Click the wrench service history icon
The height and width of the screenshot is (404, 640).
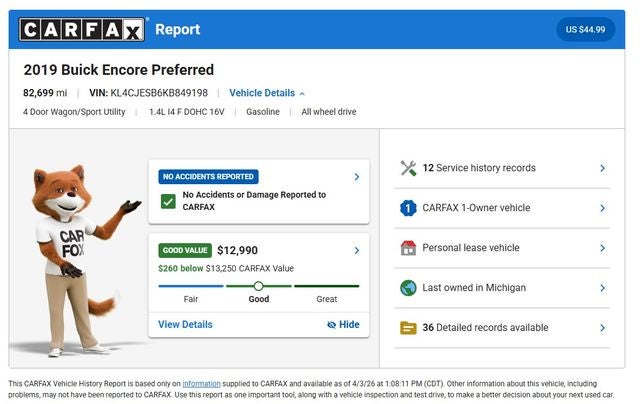(x=408, y=168)
